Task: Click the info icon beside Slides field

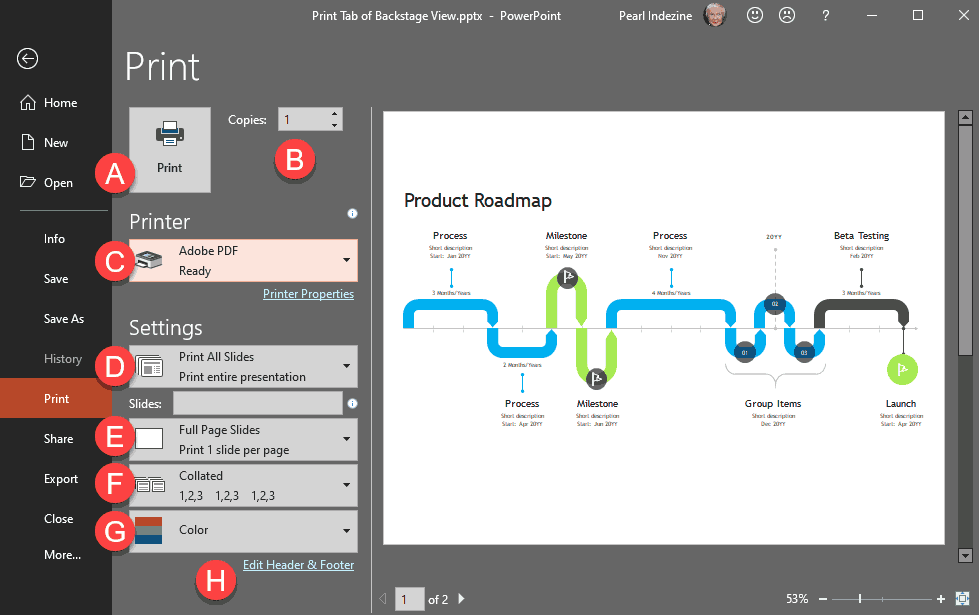Action: click(x=352, y=403)
